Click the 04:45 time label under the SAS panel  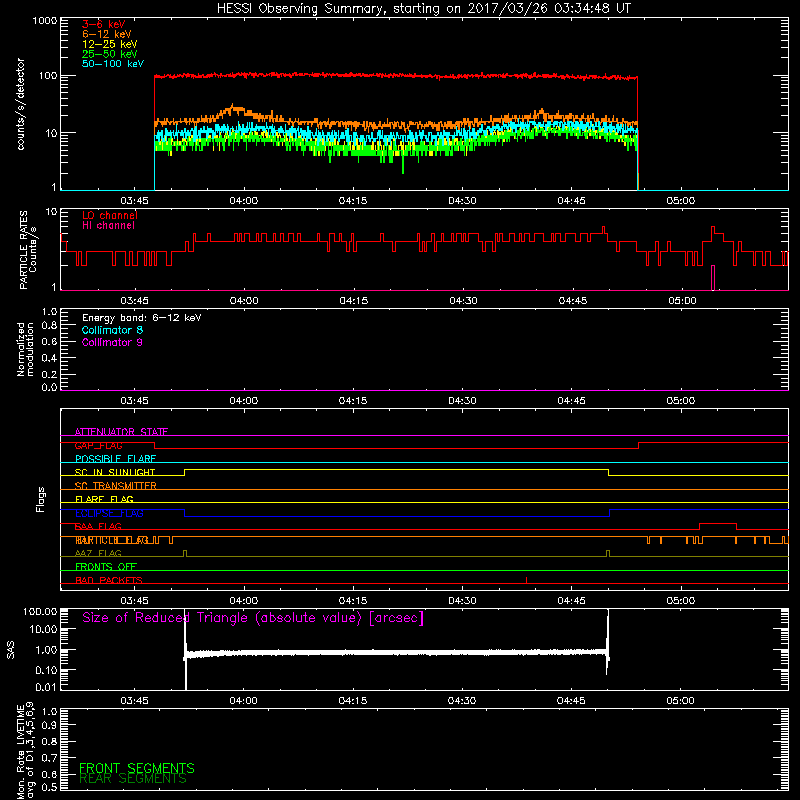point(571,701)
